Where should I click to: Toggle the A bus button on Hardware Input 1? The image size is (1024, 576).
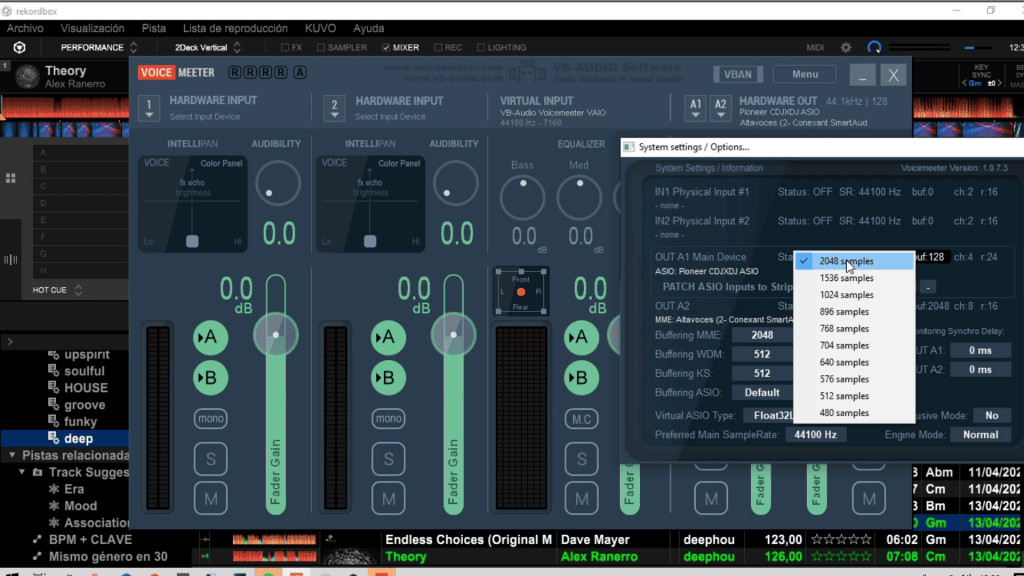[x=210, y=338]
